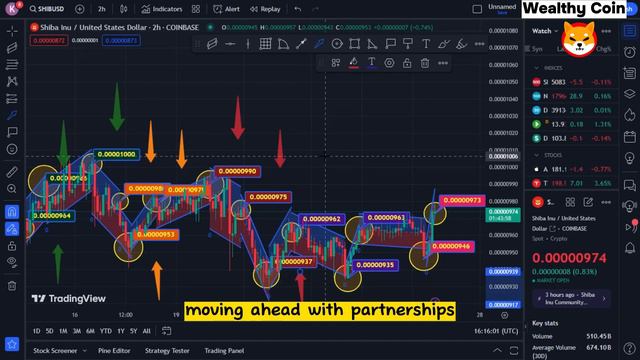Click the Alert button

click(227, 9)
